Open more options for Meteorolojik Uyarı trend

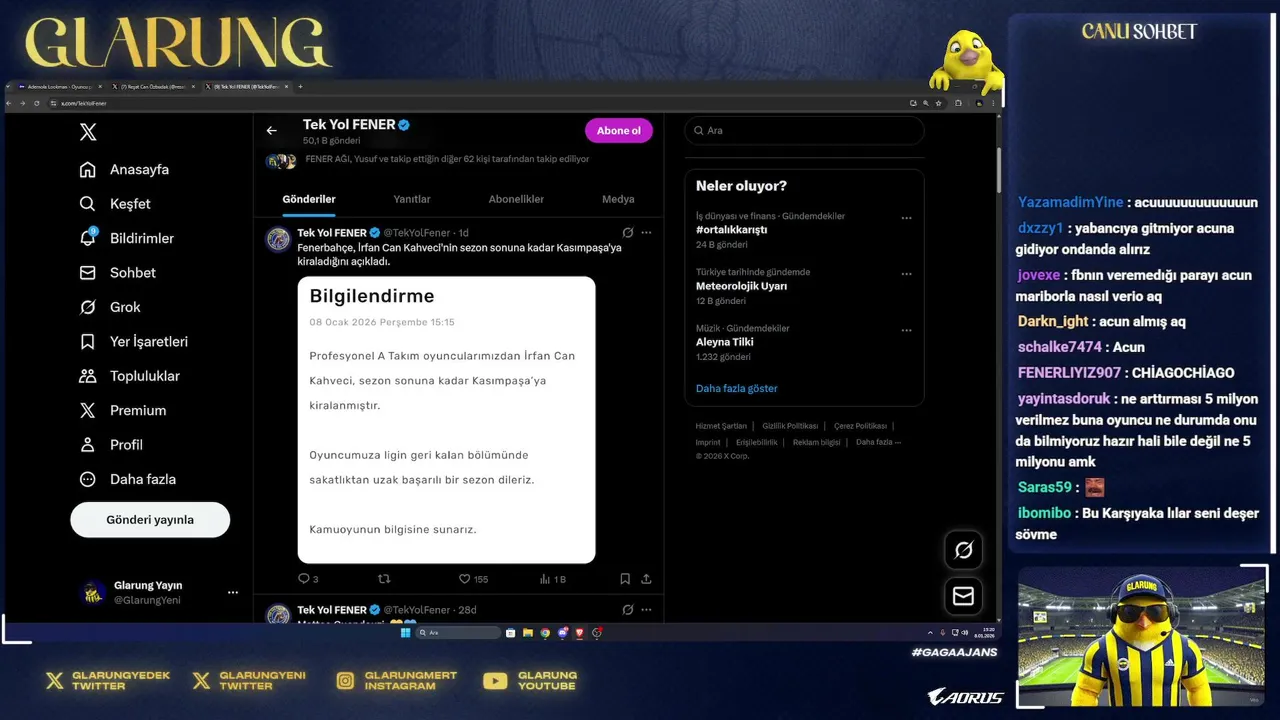pyautogui.click(x=906, y=274)
